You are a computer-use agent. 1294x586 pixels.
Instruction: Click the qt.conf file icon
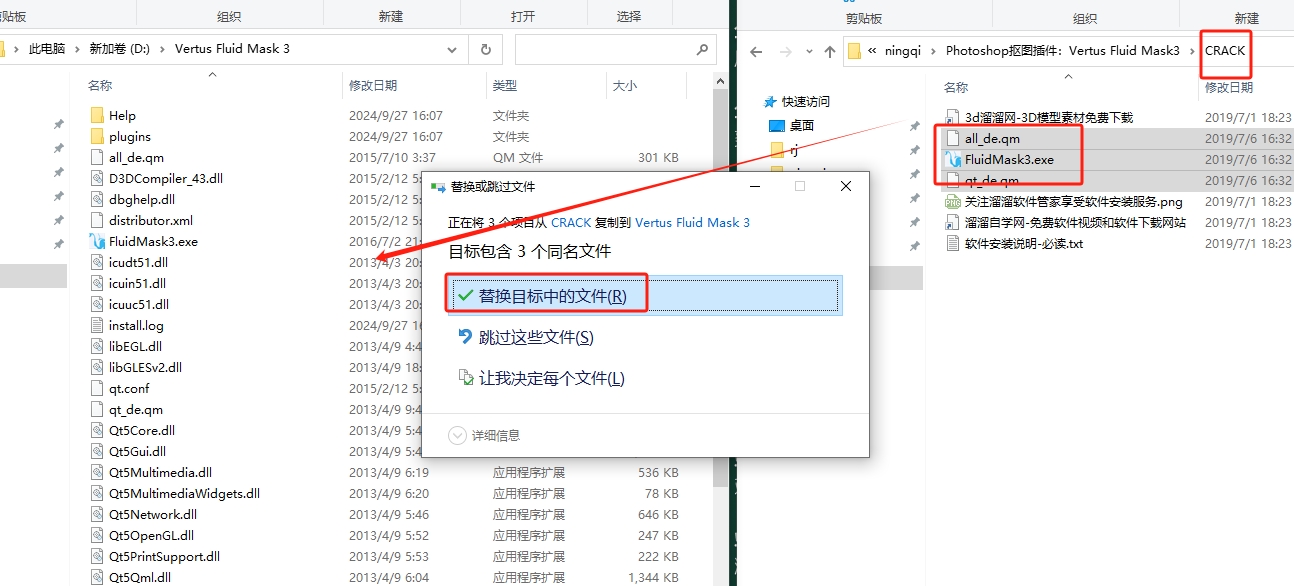[x=97, y=388]
